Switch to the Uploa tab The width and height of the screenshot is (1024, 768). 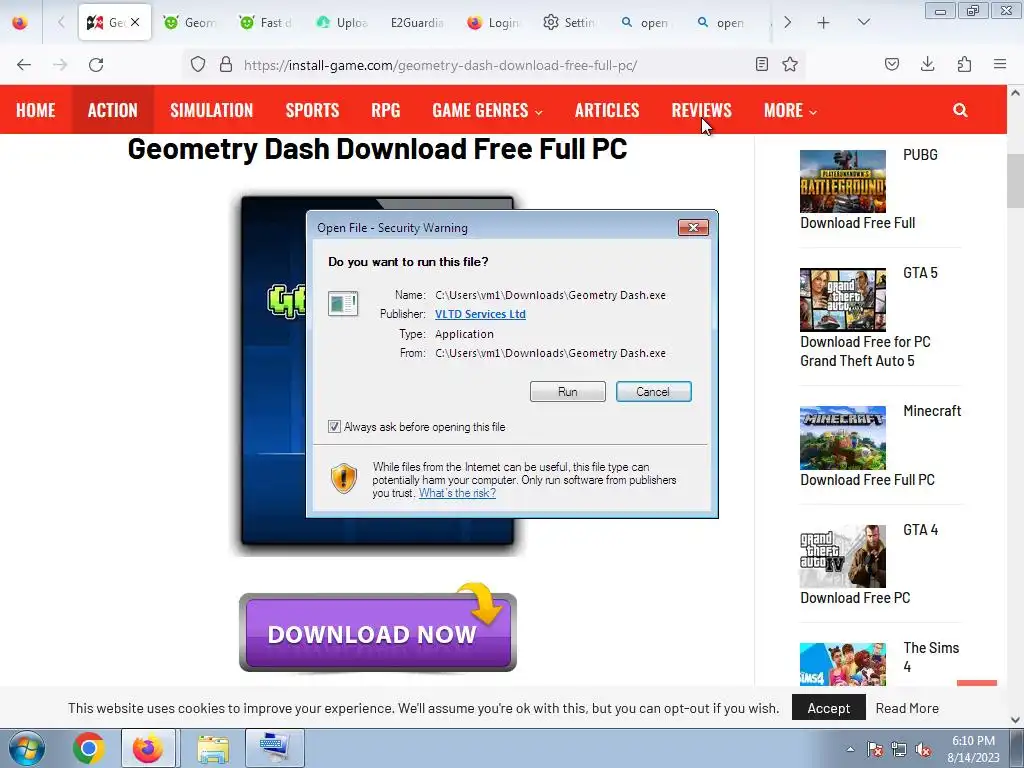point(342,22)
